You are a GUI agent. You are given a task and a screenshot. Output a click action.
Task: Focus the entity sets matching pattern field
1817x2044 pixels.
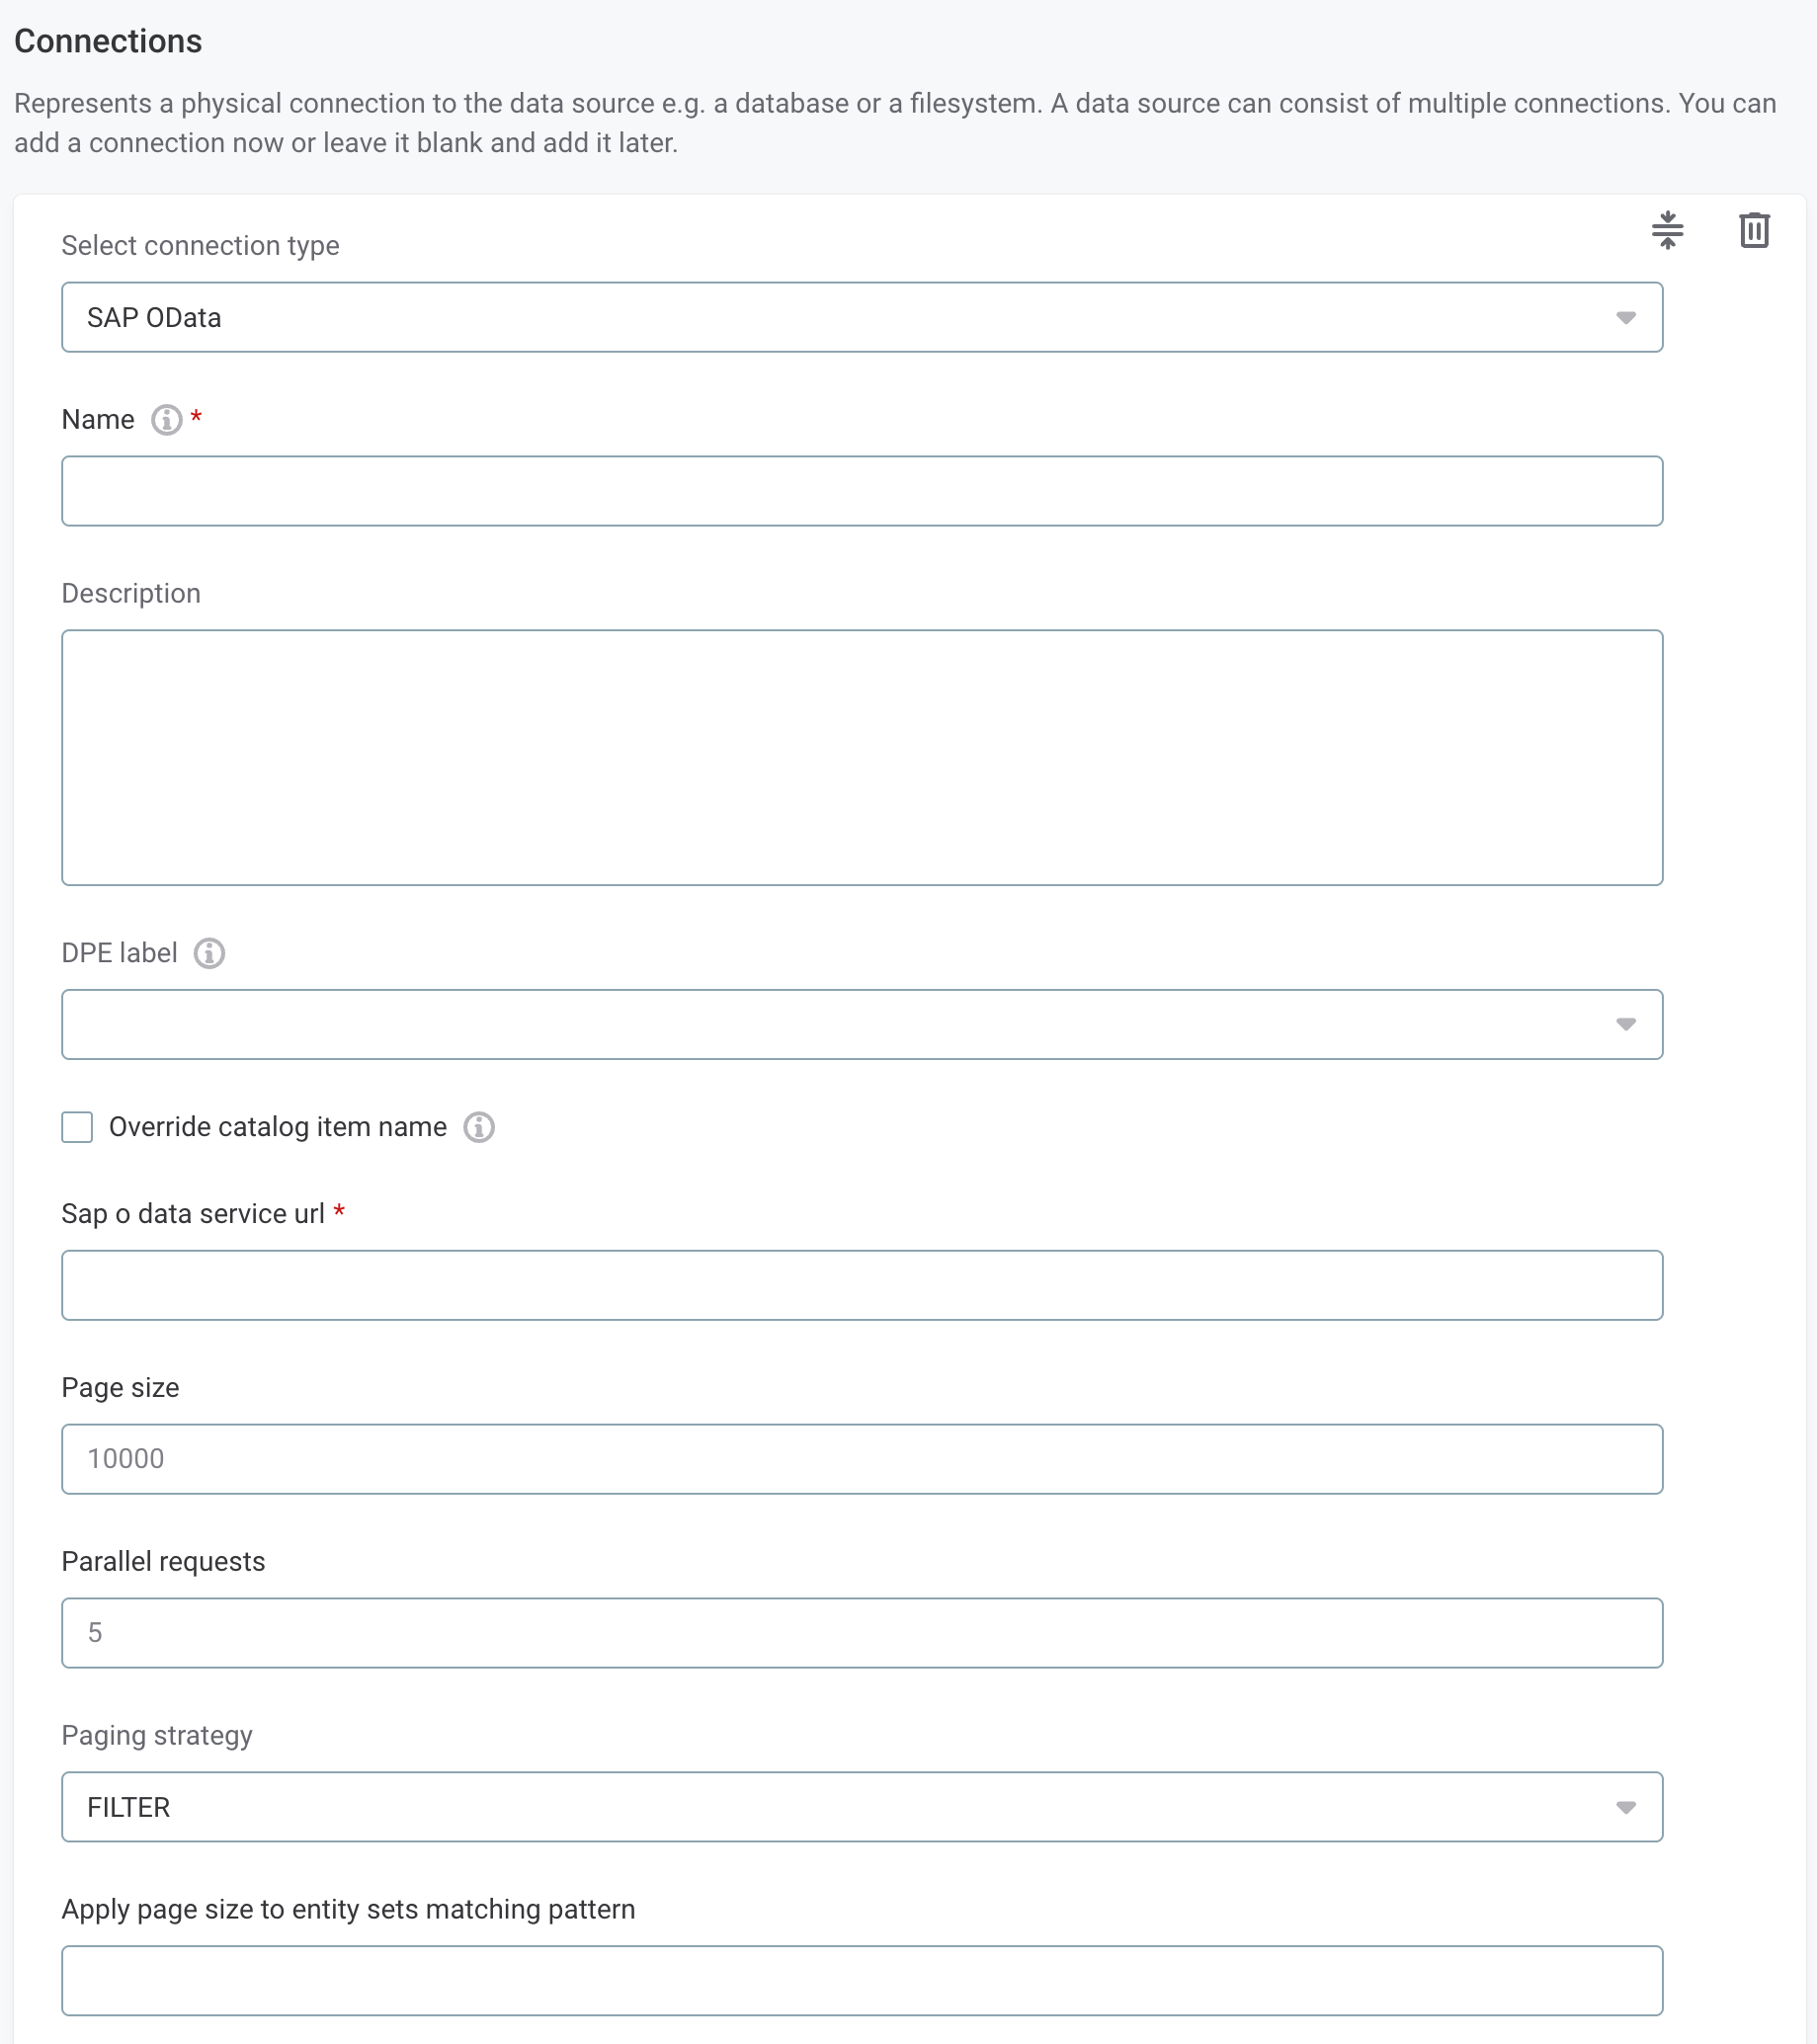click(x=862, y=1981)
